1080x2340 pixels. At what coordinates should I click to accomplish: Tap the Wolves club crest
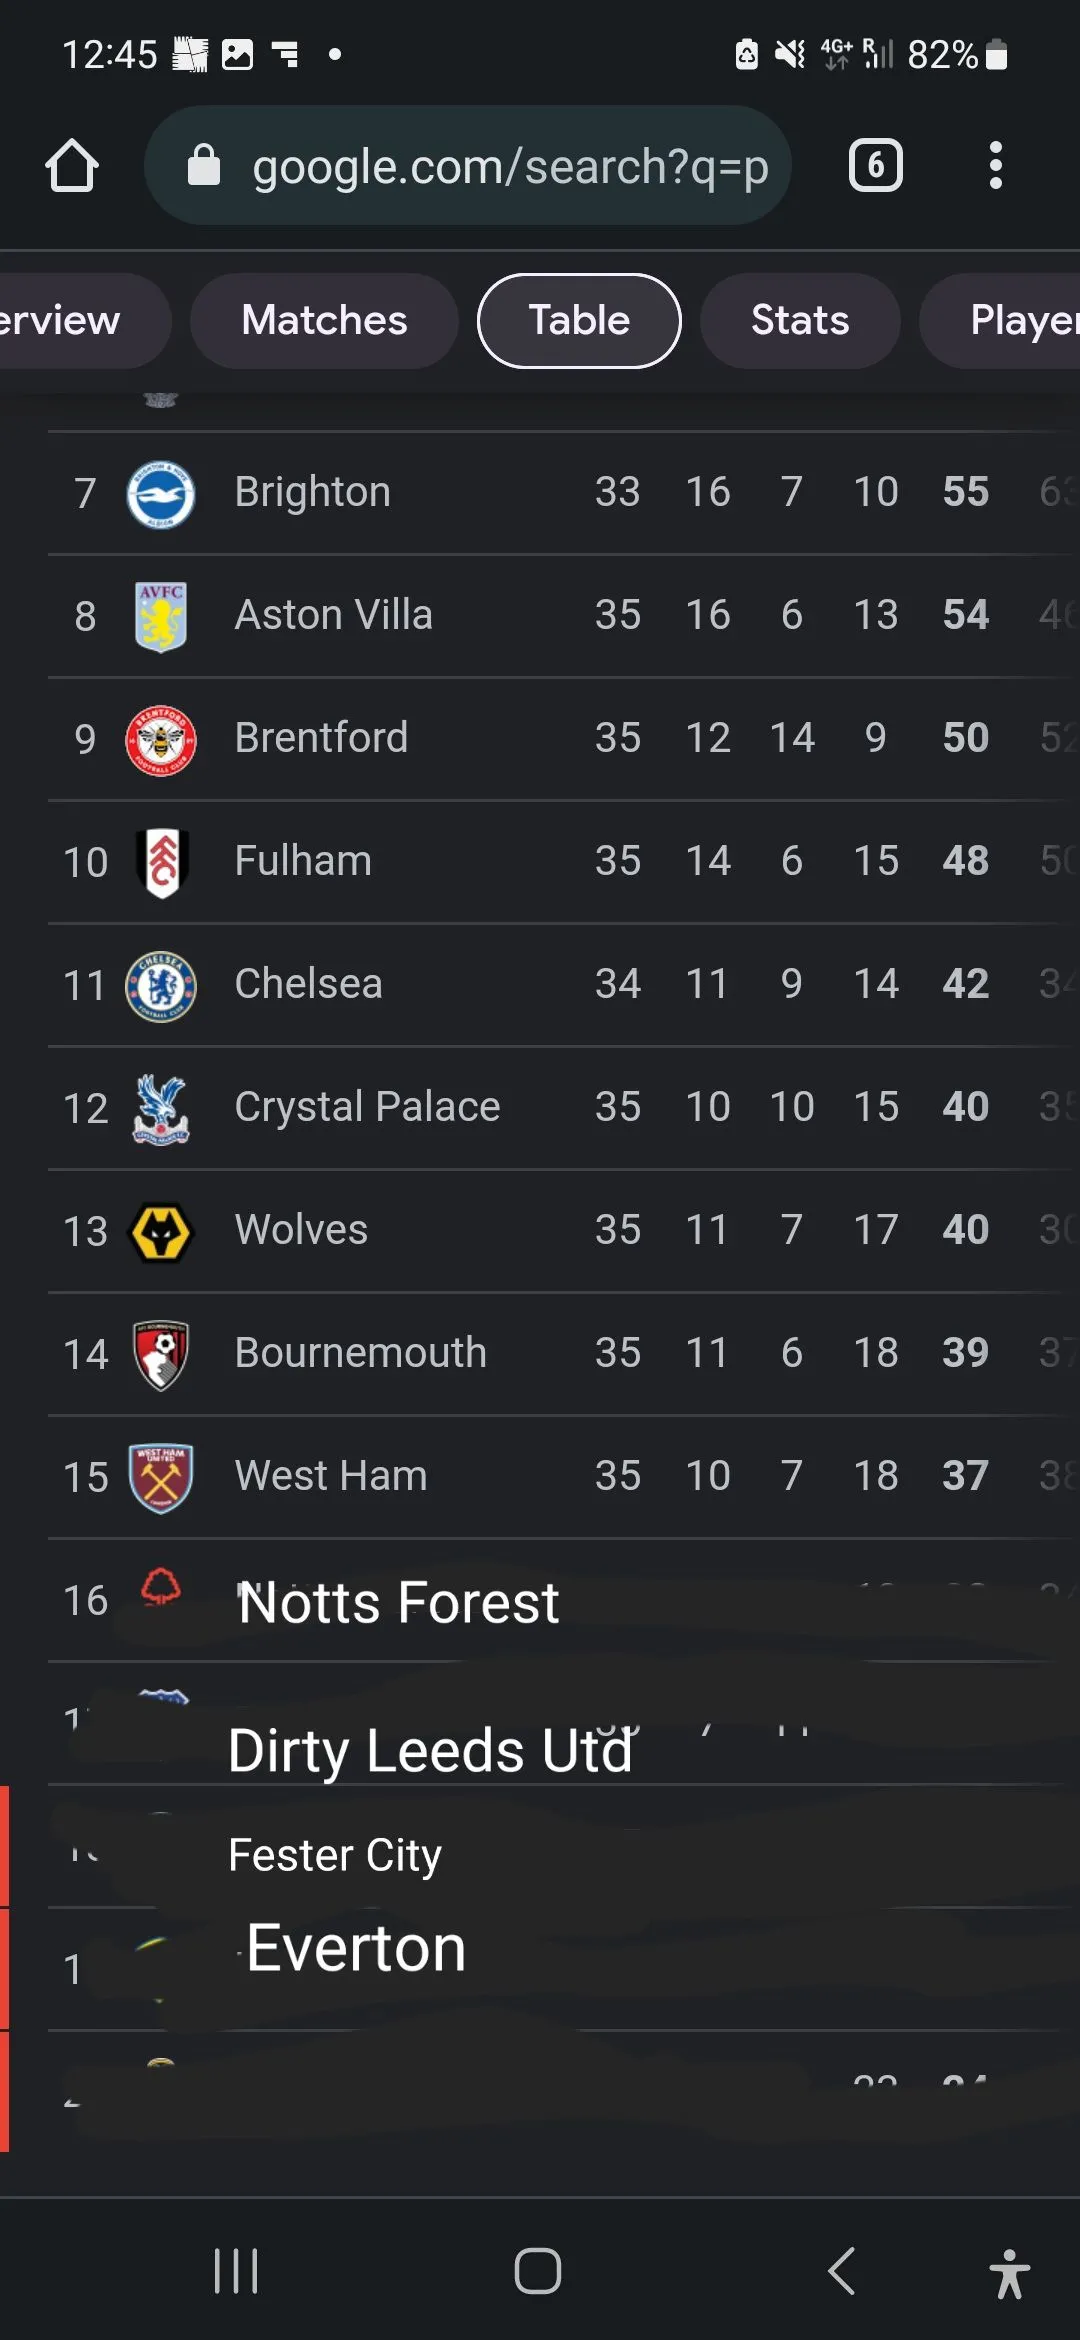(x=160, y=1232)
